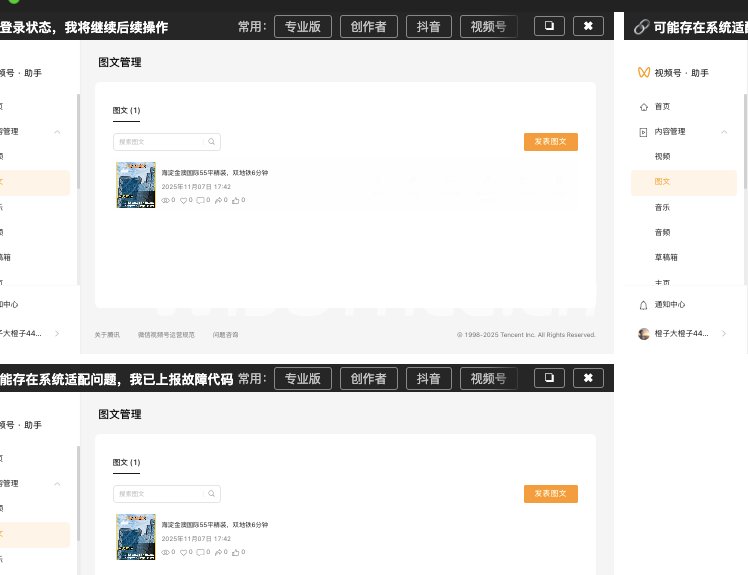748x575 pixels.
Task: Click the post date 2025年11月07日 17:42 in the upper window
Action: (196, 187)
